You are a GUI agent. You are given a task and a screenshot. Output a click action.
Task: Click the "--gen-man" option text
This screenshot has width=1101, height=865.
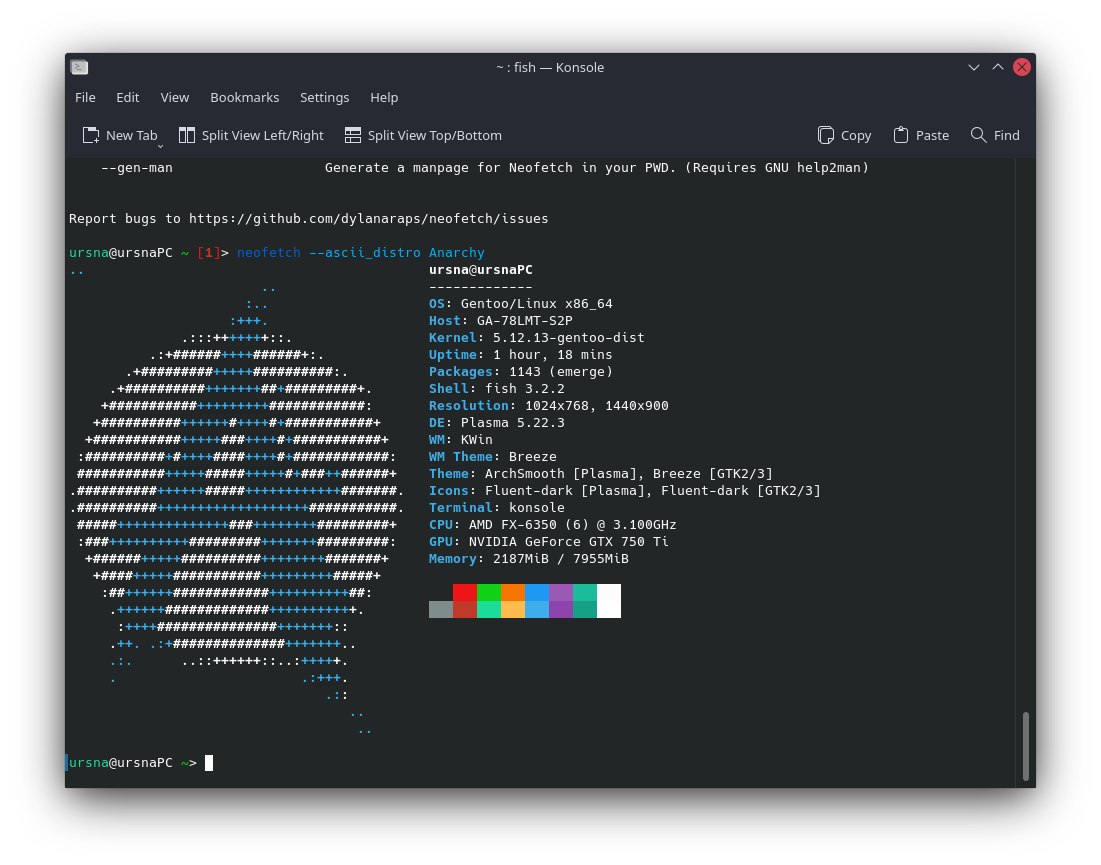137,168
